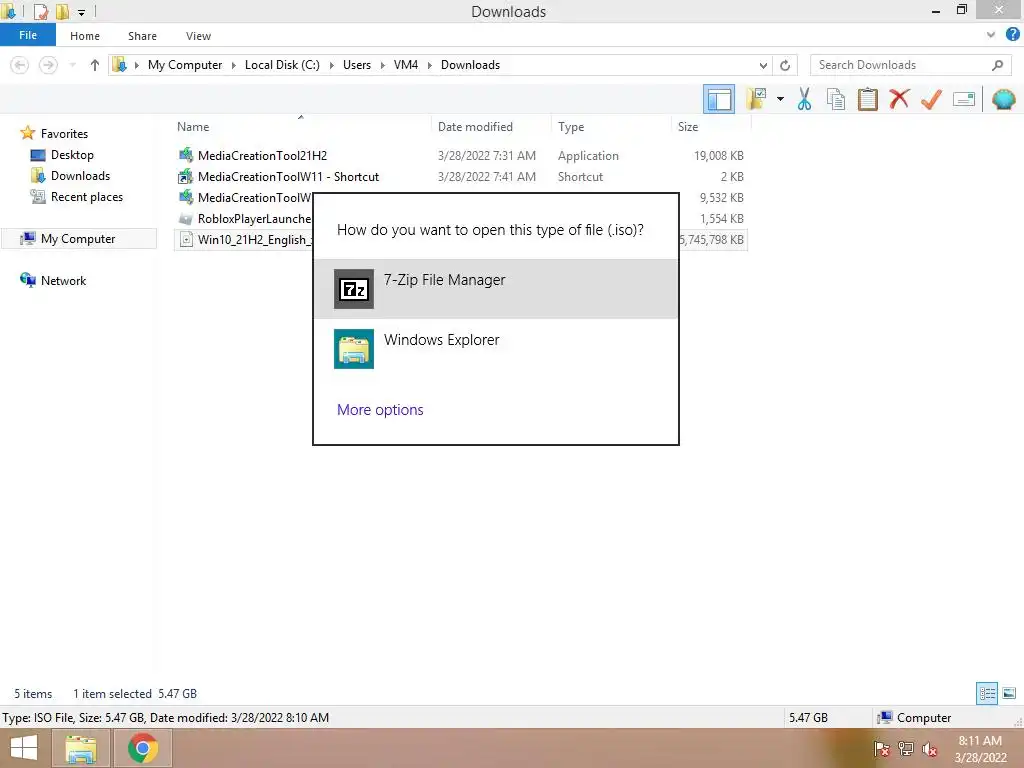Click muted volume tray icon
The width and height of the screenshot is (1024, 768).
(929, 748)
